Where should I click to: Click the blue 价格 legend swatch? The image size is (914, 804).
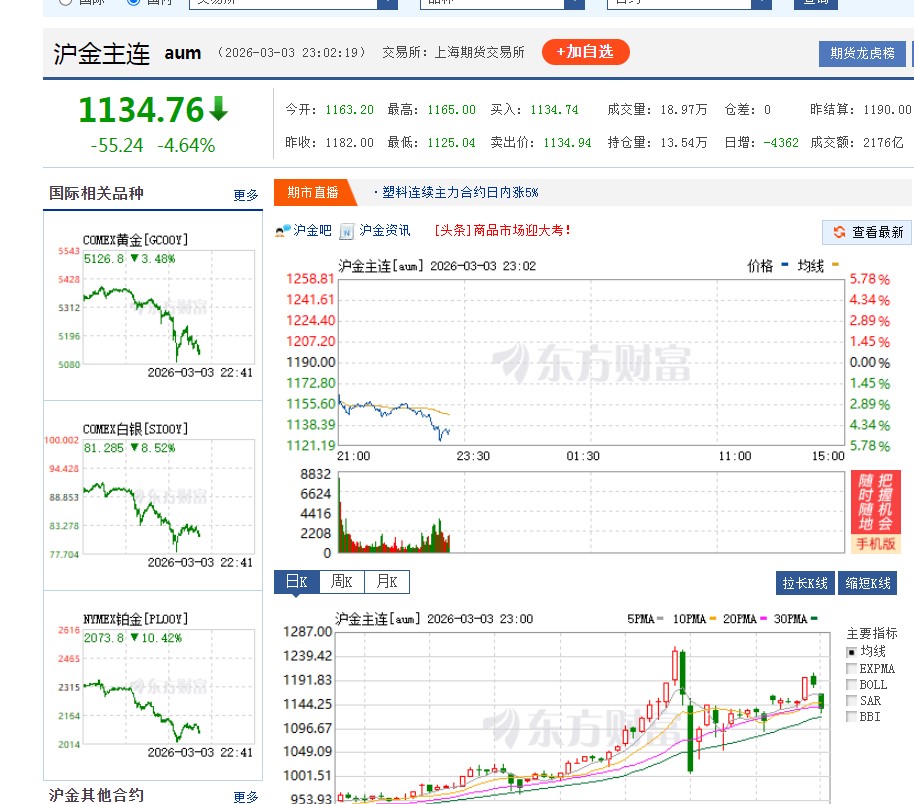pyautogui.click(x=784, y=265)
